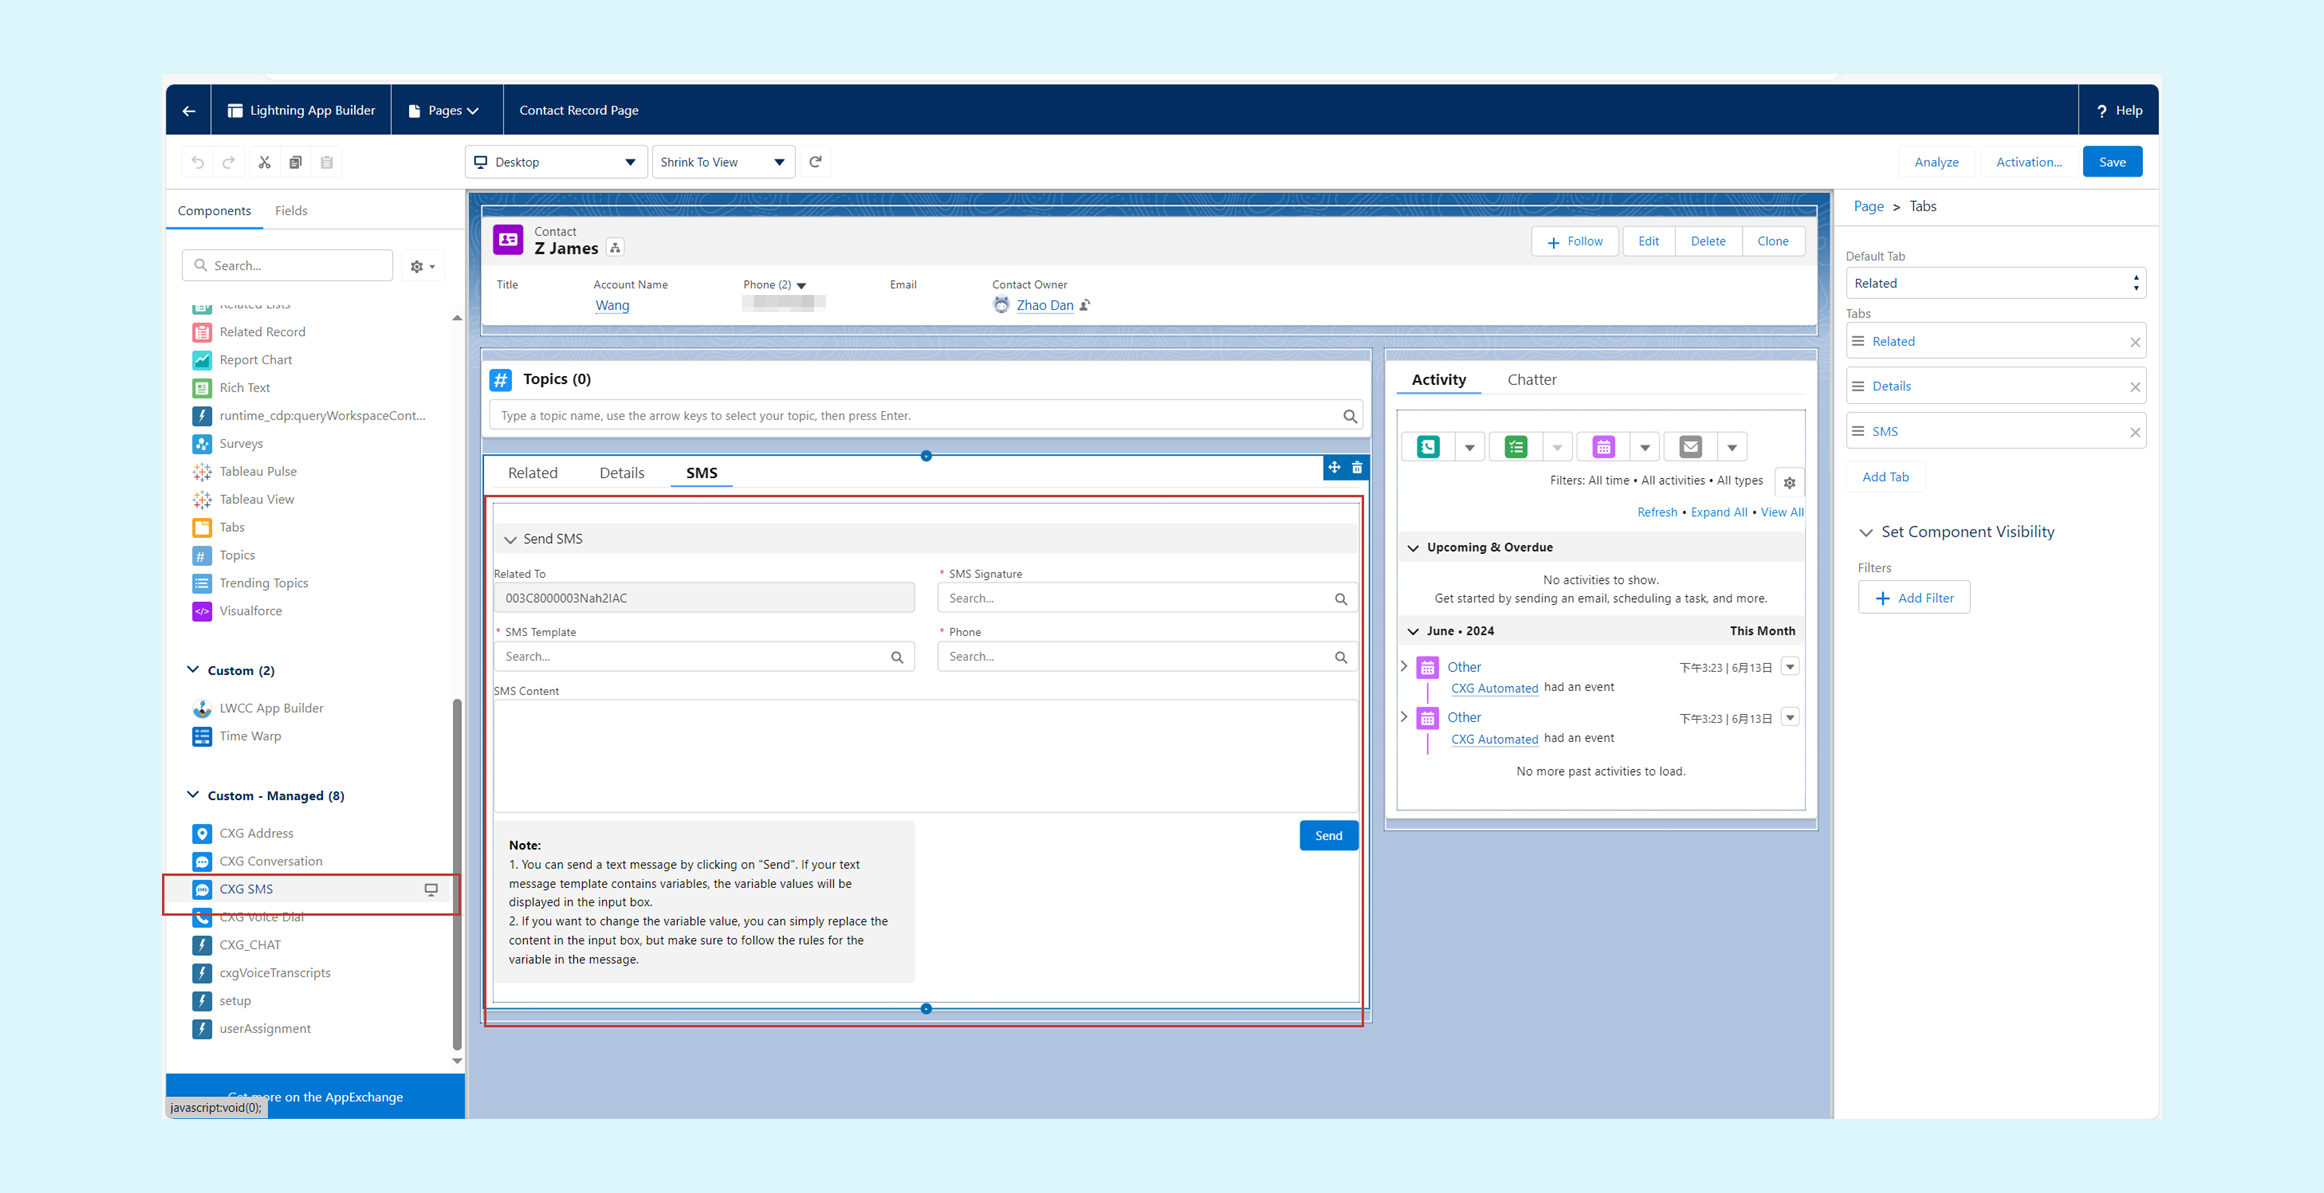Select the Activity tab

pos(1439,380)
